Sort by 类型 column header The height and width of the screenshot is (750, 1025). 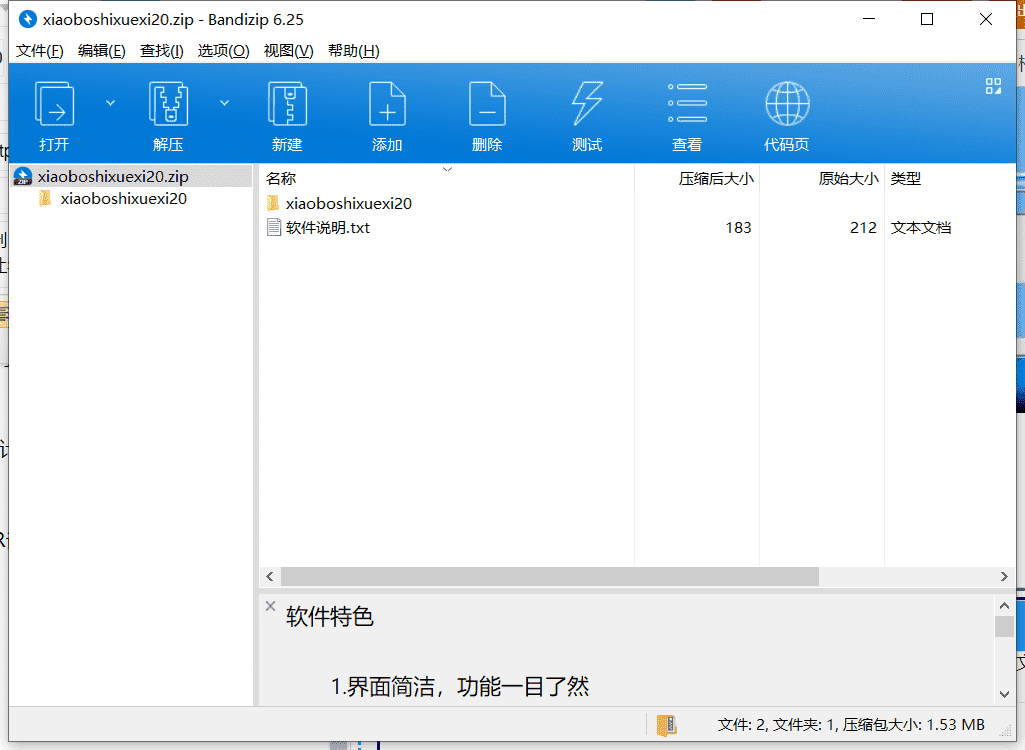click(905, 179)
